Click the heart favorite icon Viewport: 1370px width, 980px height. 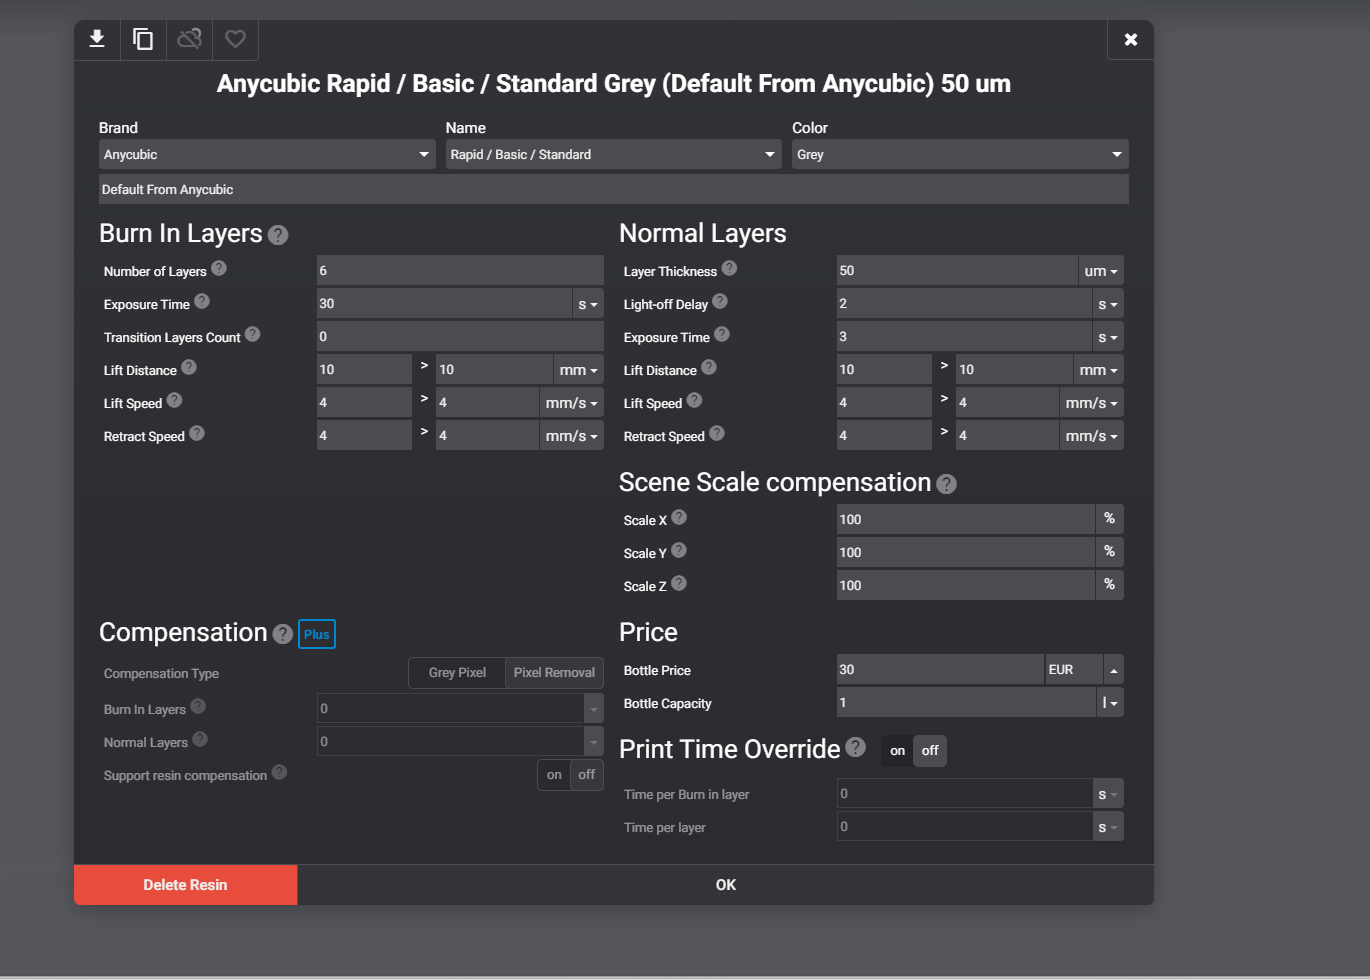(x=235, y=39)
